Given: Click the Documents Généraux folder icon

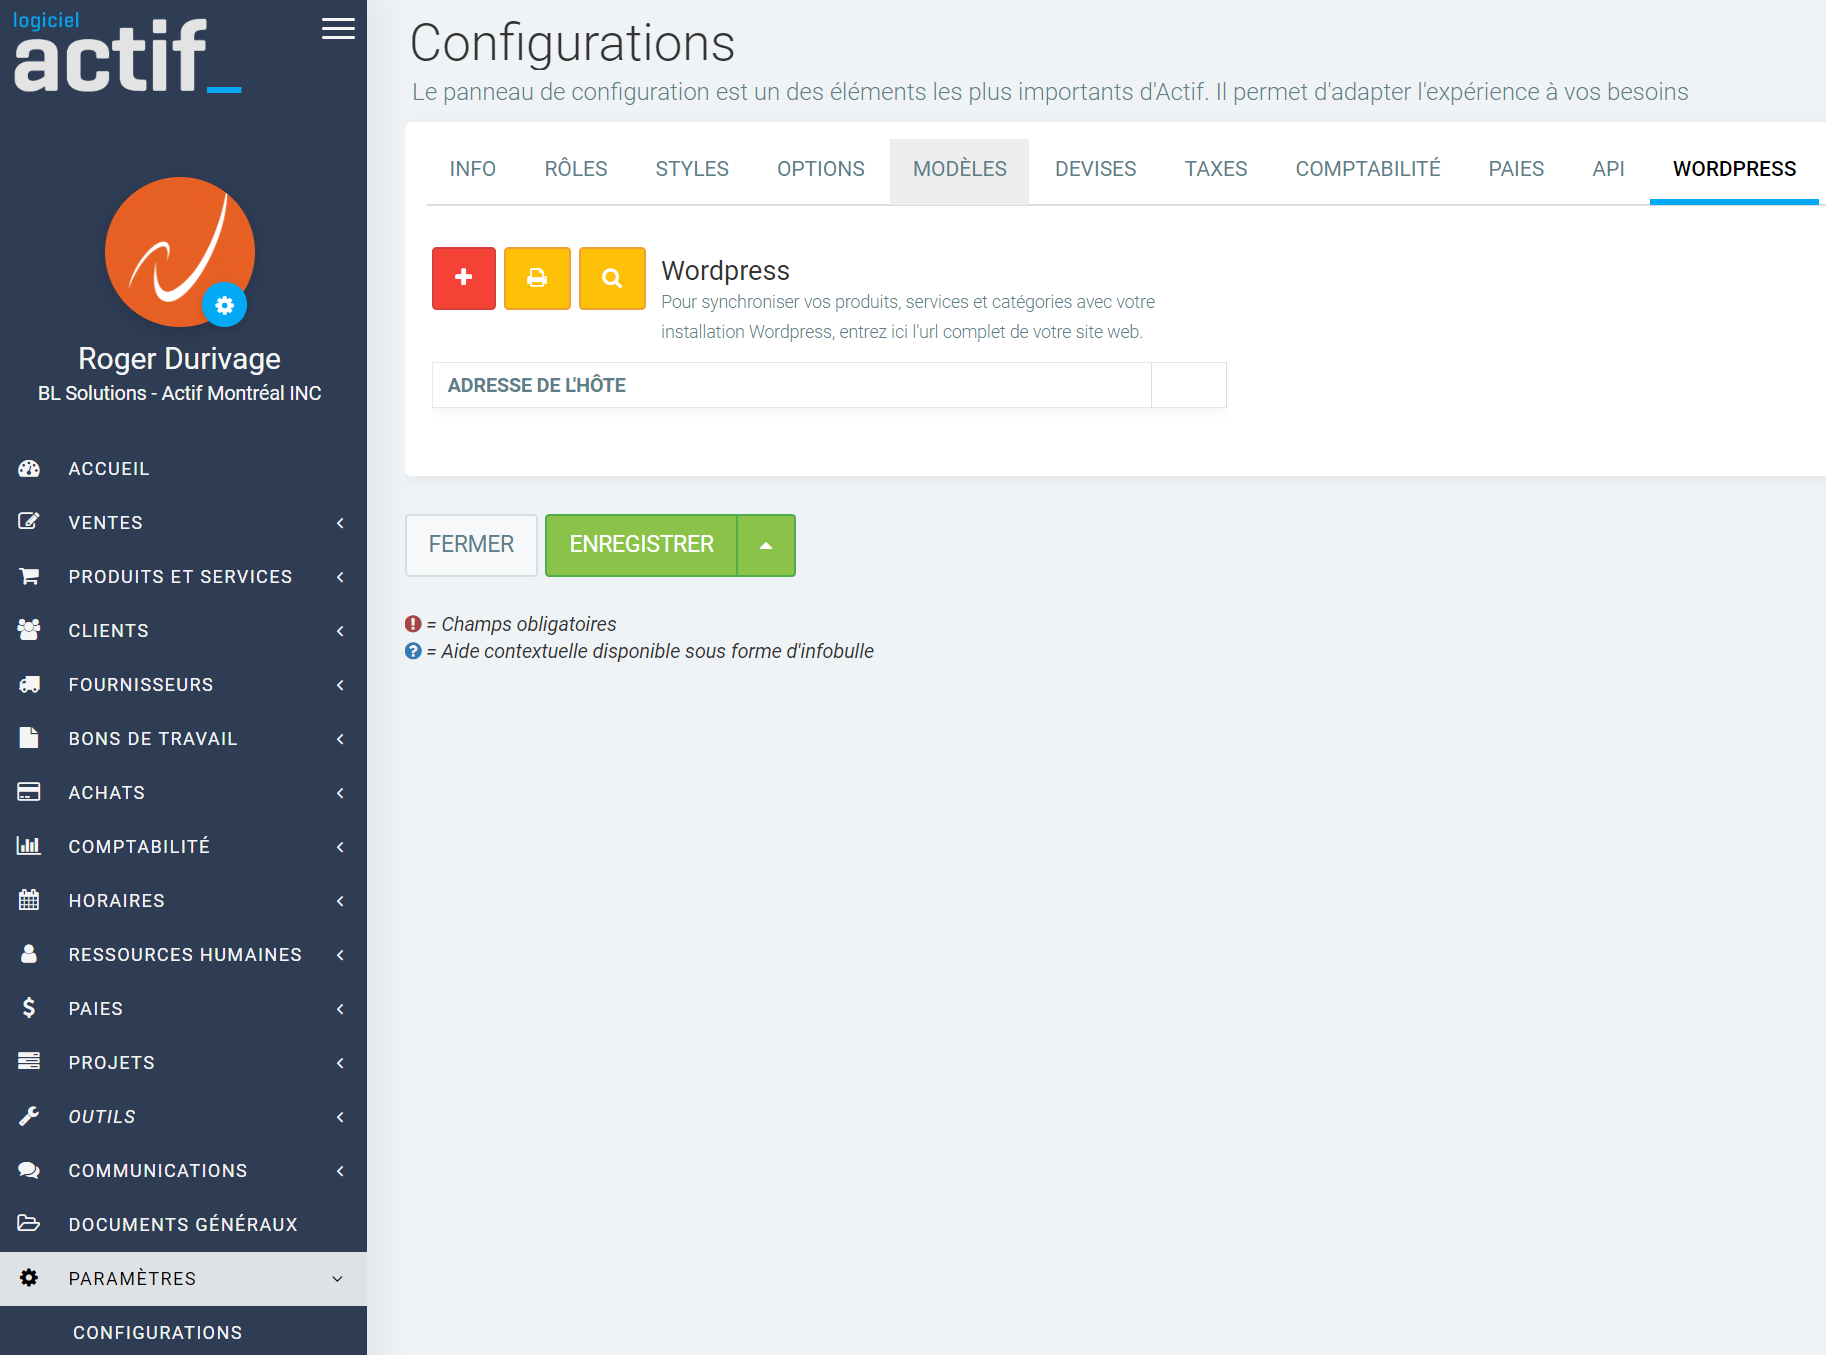Looking at the screenshot, I should click(x=29, y=1224).
